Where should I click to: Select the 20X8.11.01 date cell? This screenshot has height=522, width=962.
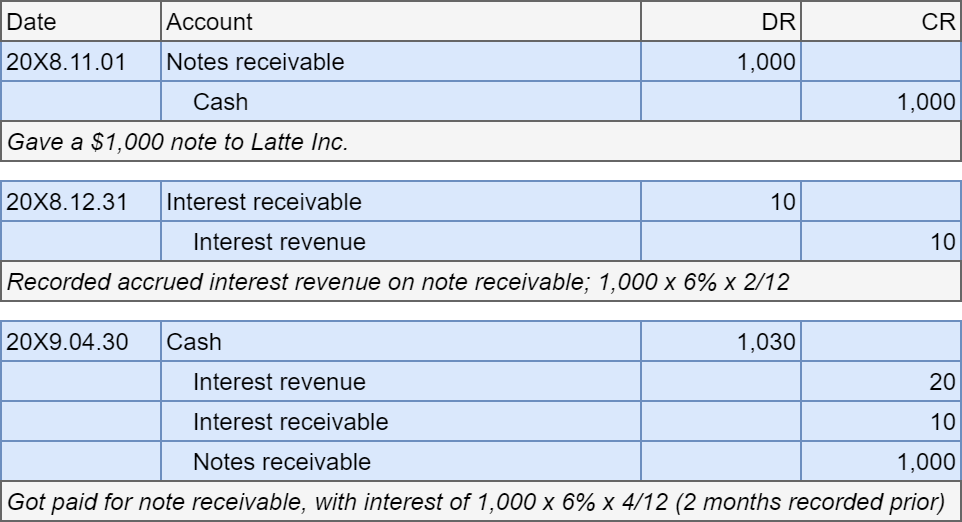81,61
